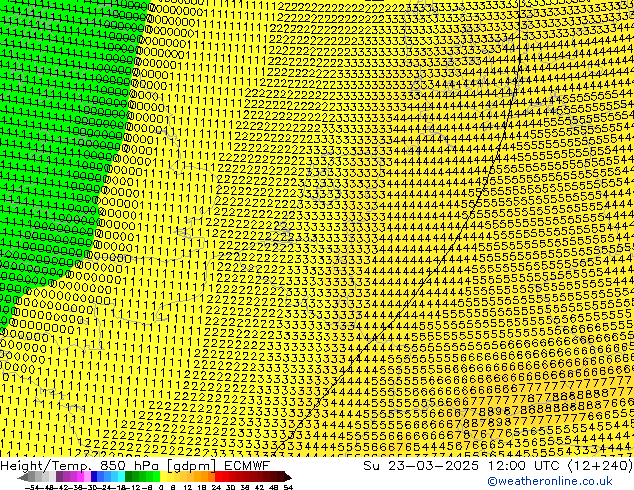The image size is (634, 490).
Task: Select the dark maroon right-arrow end of legend
Action: [288, 477]
